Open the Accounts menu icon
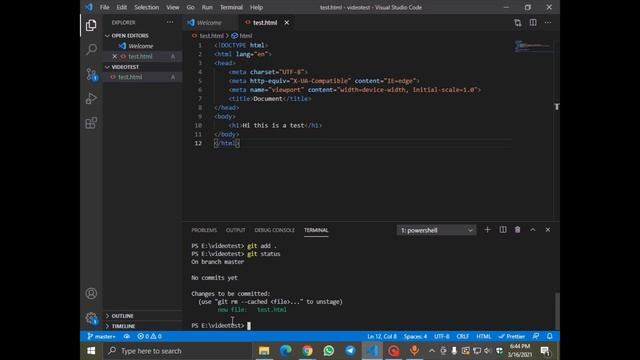The width and height of the screenshot is (640, 360). tap(91, 293)
